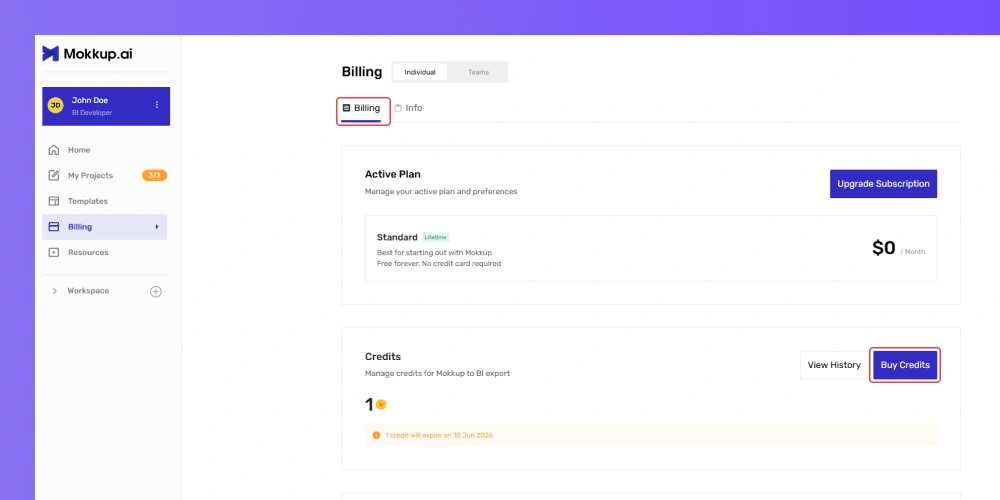Click the Billing card icon in sidebar

click(54, 226)
